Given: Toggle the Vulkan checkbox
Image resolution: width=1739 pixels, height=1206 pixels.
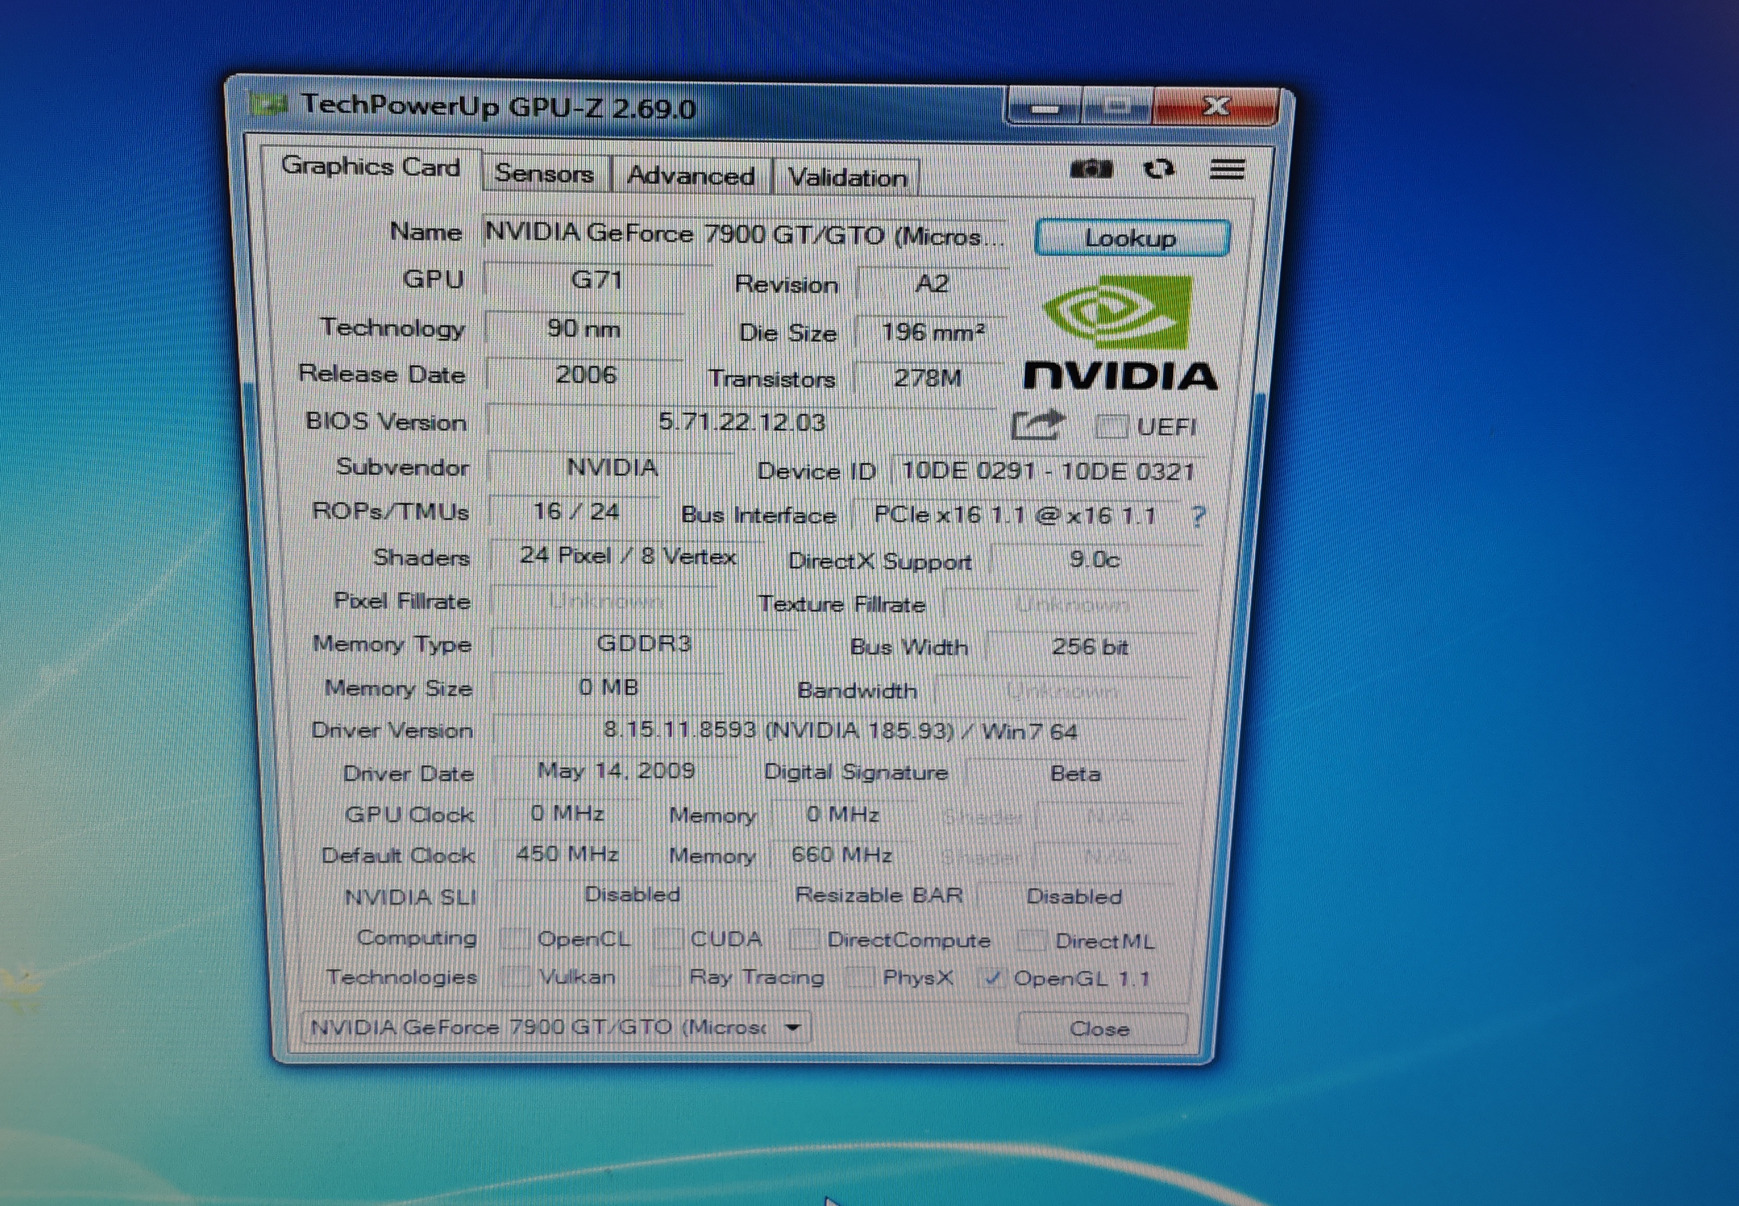Looking at the screenshot, I should (516, 977).
